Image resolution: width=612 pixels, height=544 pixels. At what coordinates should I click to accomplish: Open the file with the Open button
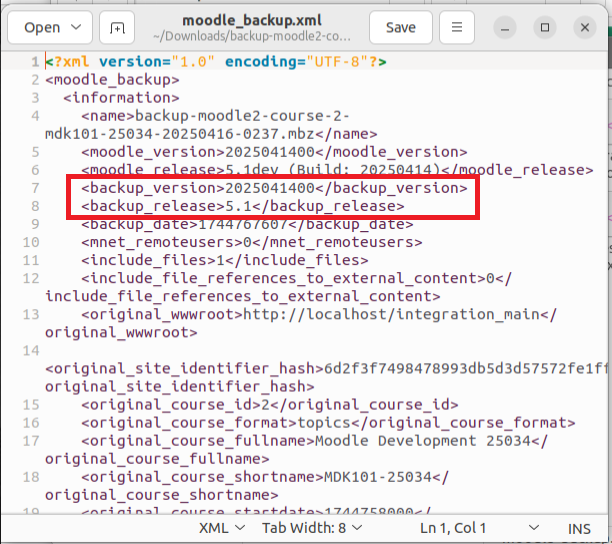[42, 27]
